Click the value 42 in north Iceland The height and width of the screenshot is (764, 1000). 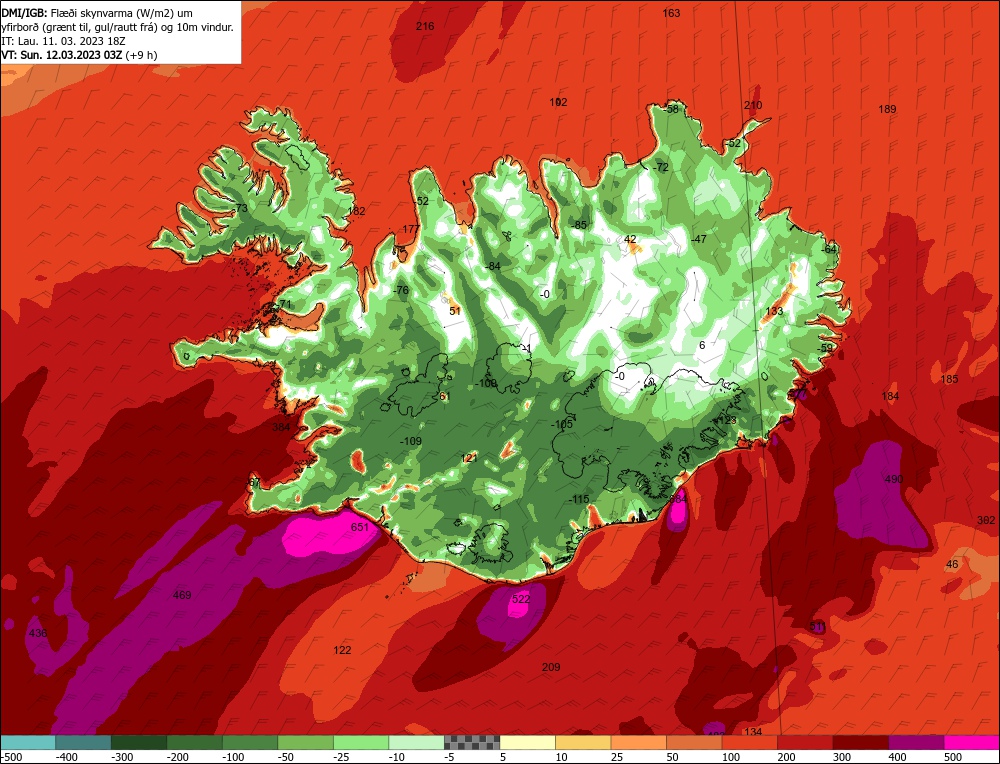pos(630,239)
